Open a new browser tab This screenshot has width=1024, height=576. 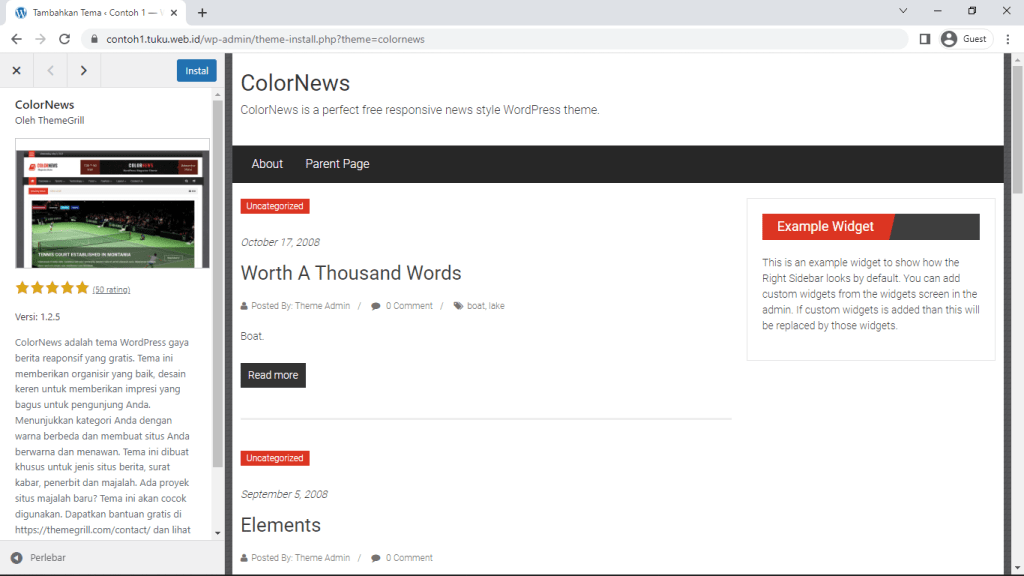tap(202, 12)
